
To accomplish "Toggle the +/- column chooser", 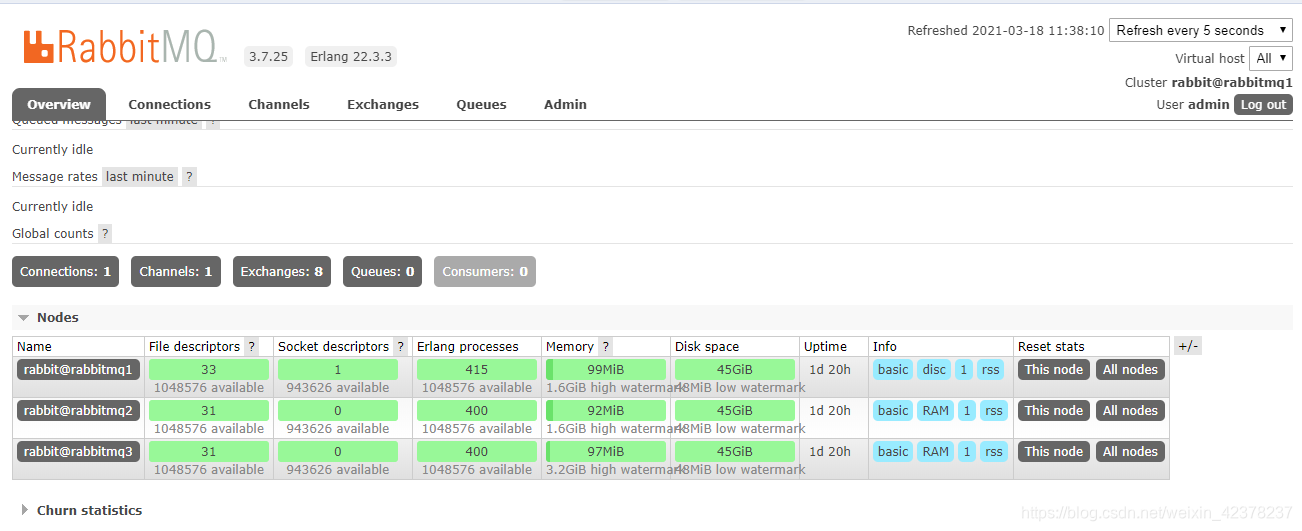I will click(x=1188, y=346).
